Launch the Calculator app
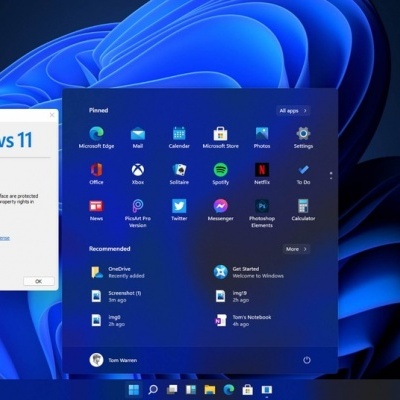The height and width of the screenshot is (400, 400). pyautogui.click(x=303, y=210)
